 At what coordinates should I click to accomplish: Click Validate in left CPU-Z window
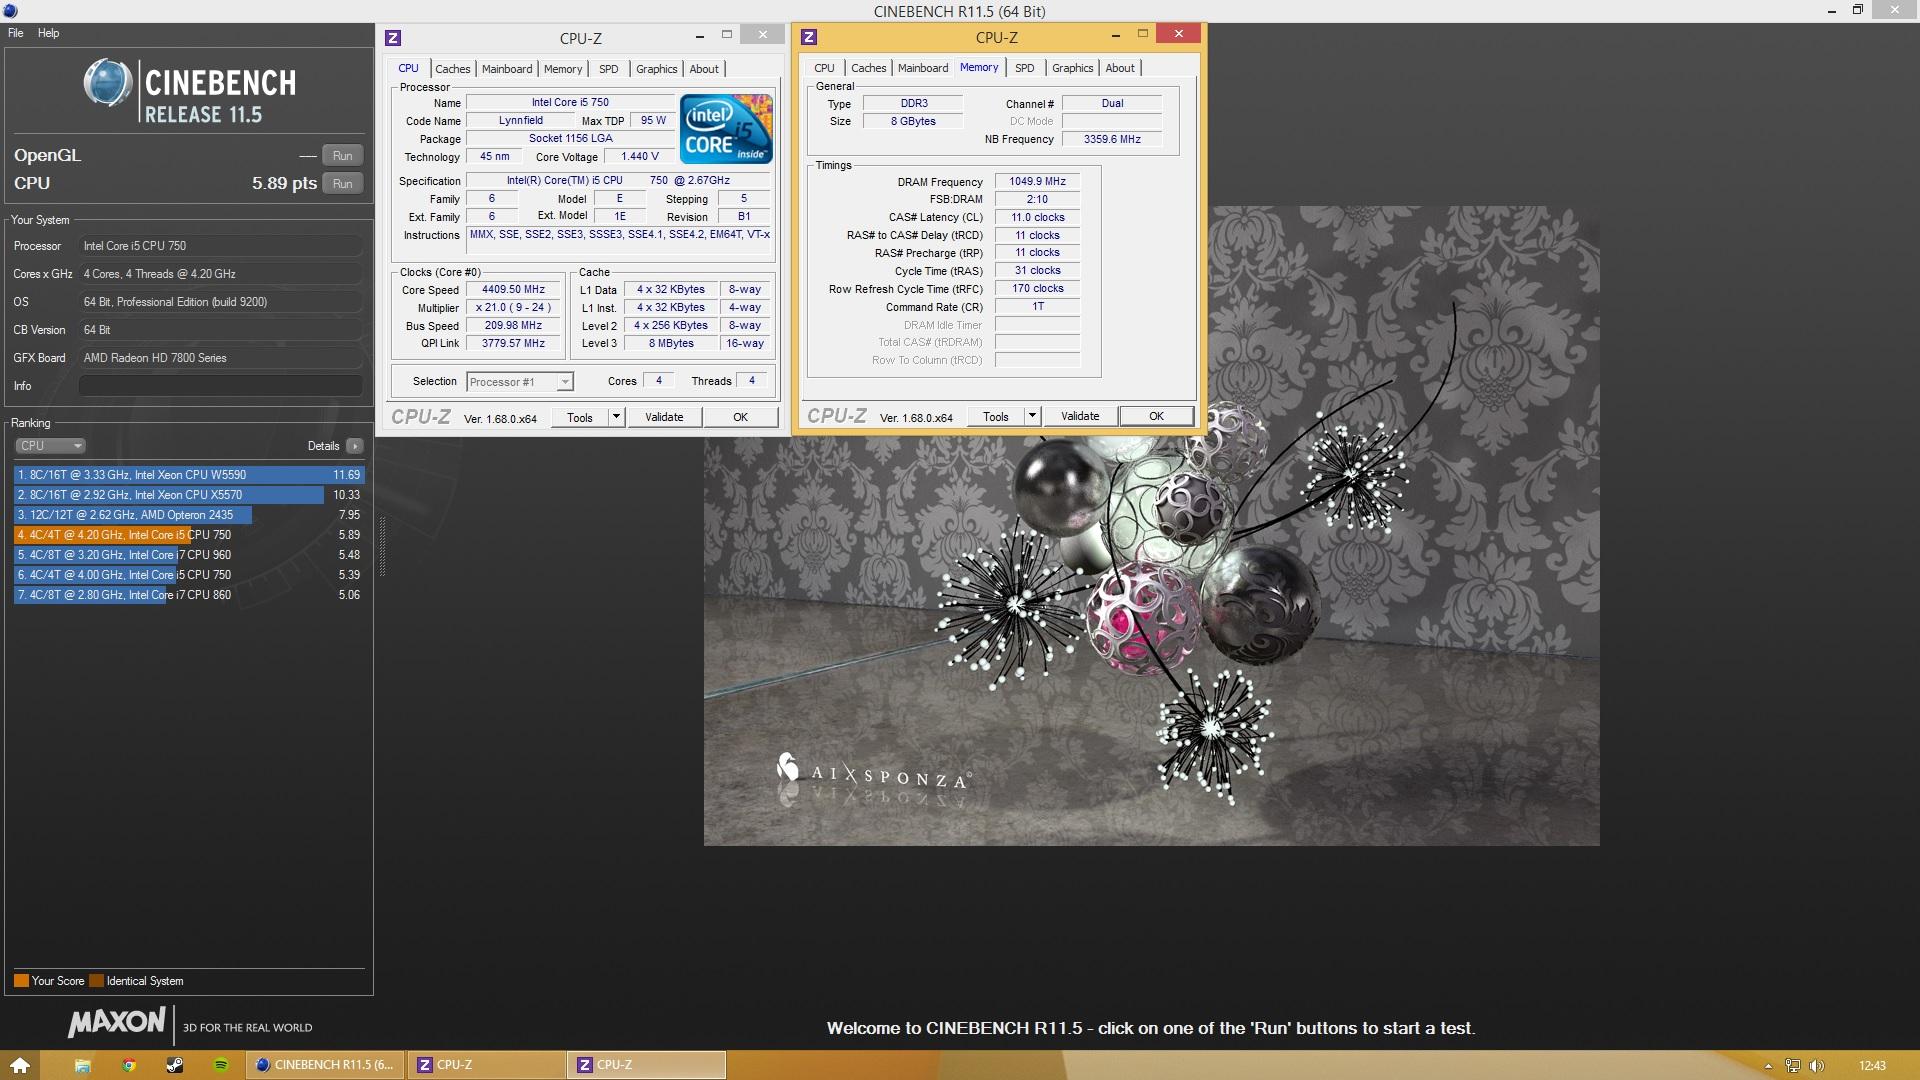pos(664,418)
